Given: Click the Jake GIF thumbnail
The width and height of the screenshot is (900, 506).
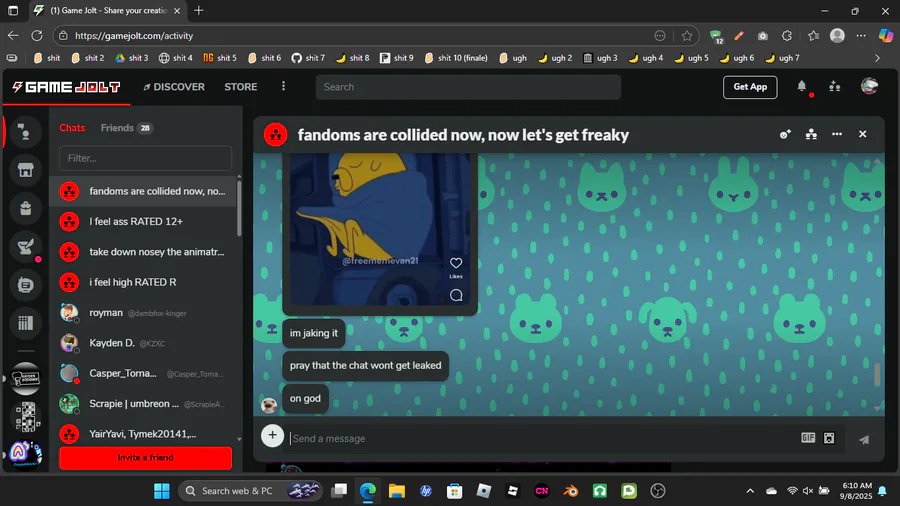Looking at the screenshot, I should [379, 229].
